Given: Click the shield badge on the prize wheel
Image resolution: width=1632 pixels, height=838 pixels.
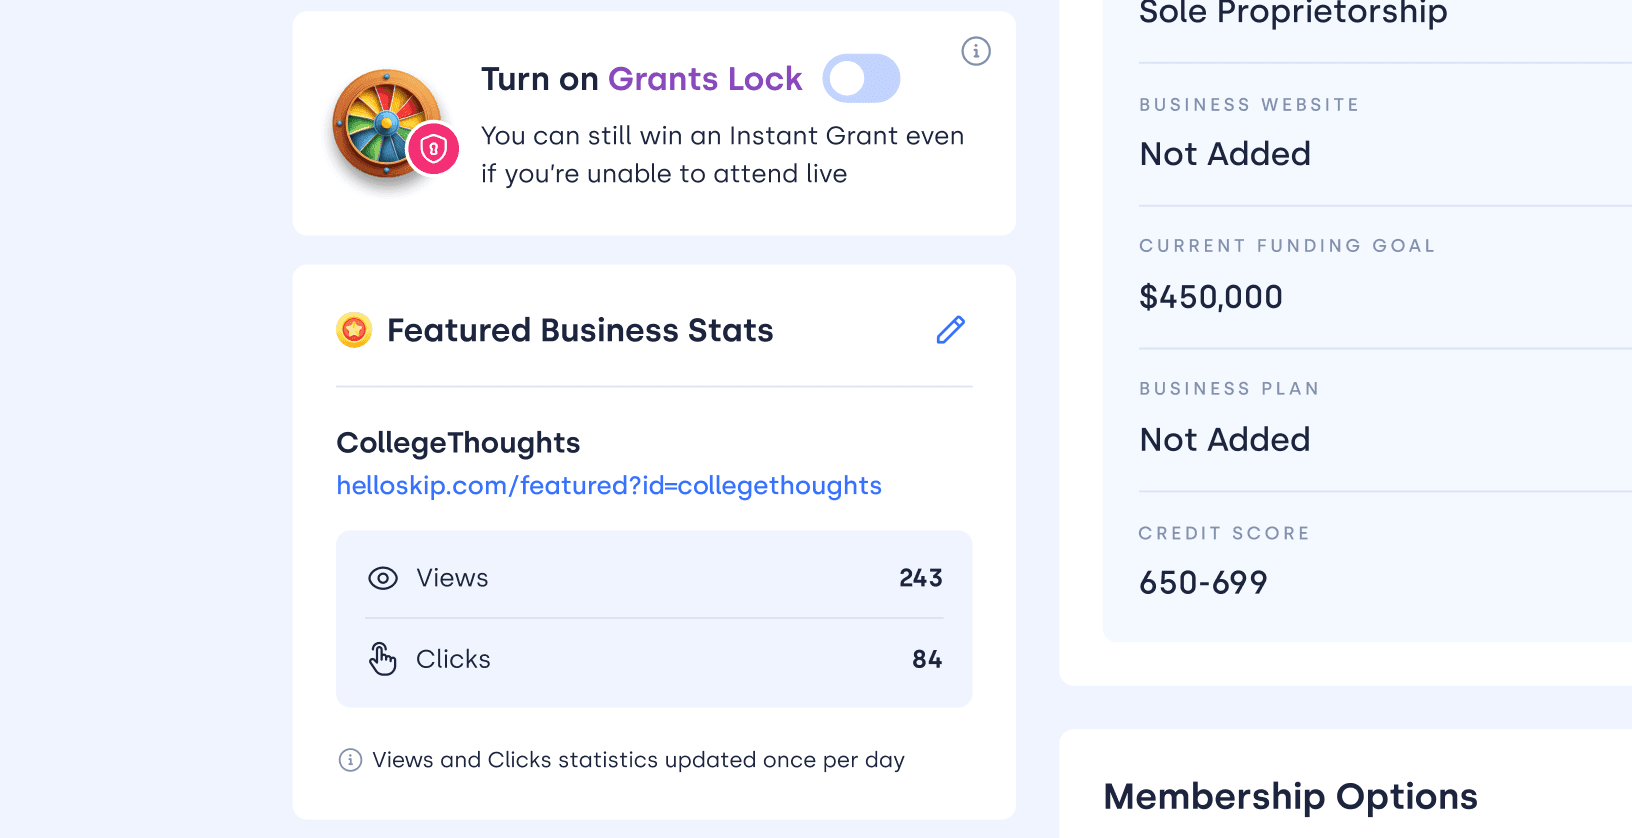Looking at the screenshot, I should click(x=433, y=148).
